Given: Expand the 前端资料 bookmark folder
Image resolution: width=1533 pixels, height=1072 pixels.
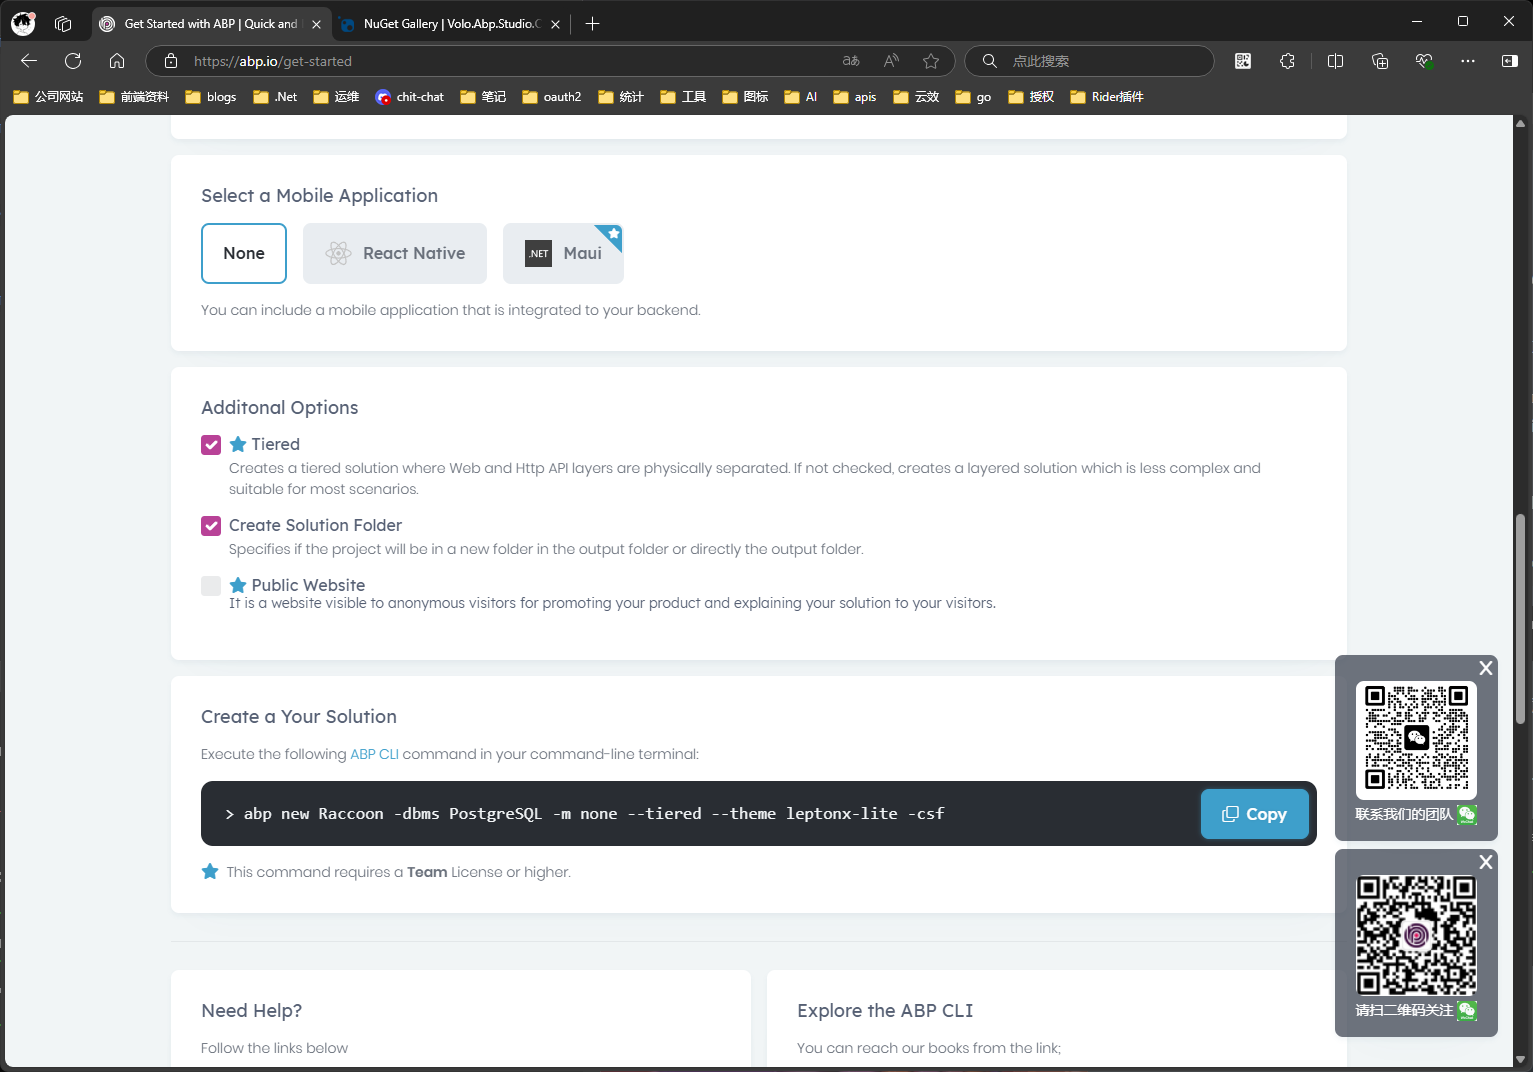Looking at the screenshot, I should 134,97.
